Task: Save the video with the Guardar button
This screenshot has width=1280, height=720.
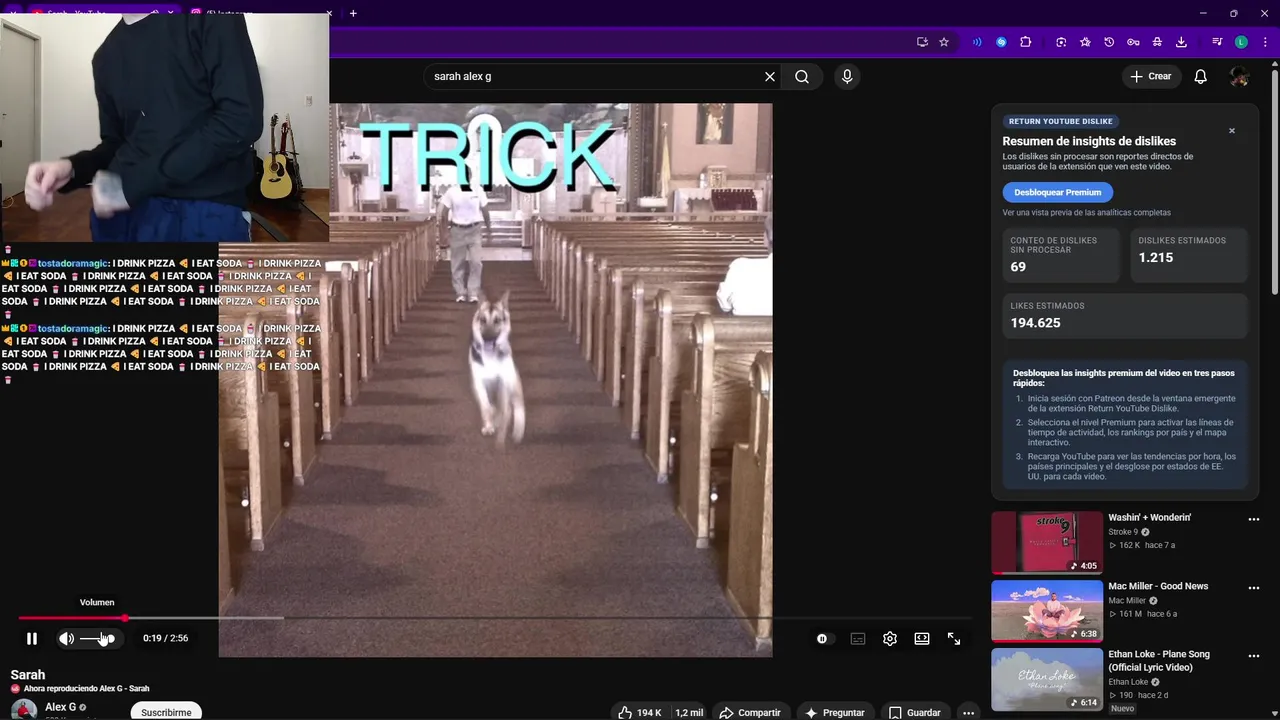Action: [915, 712]
